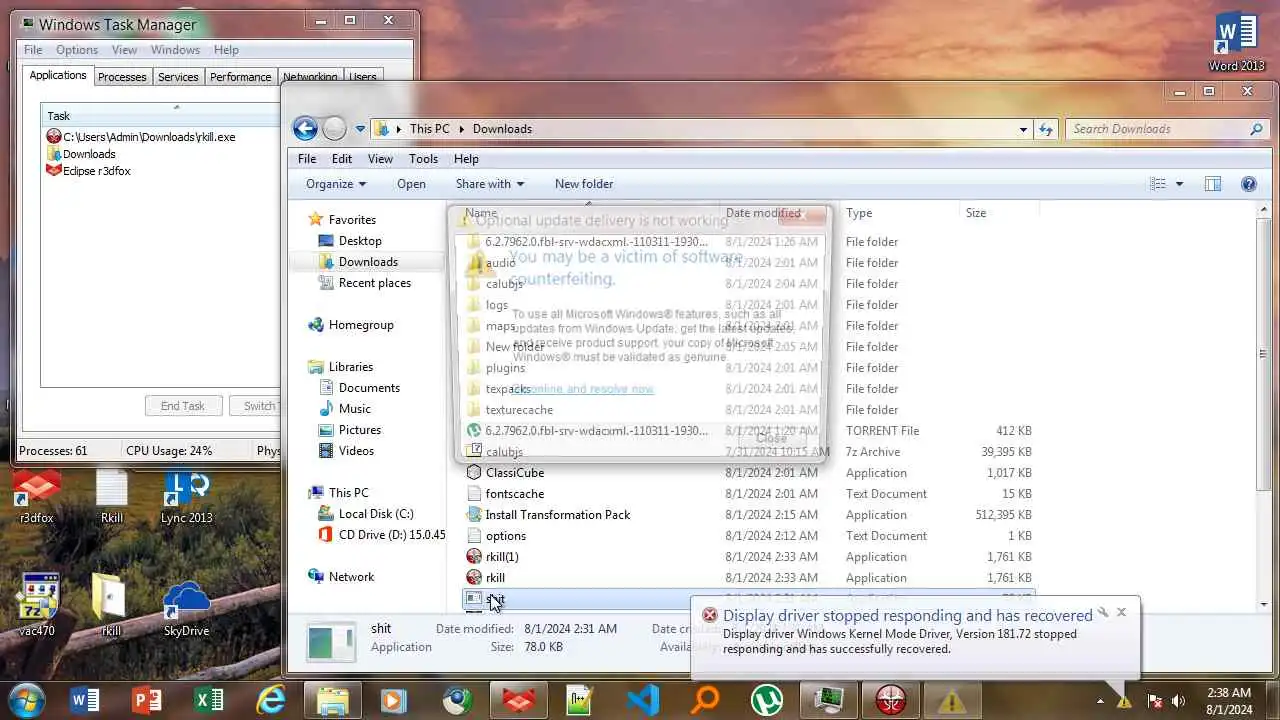Click the New folder button

(584, 184)
